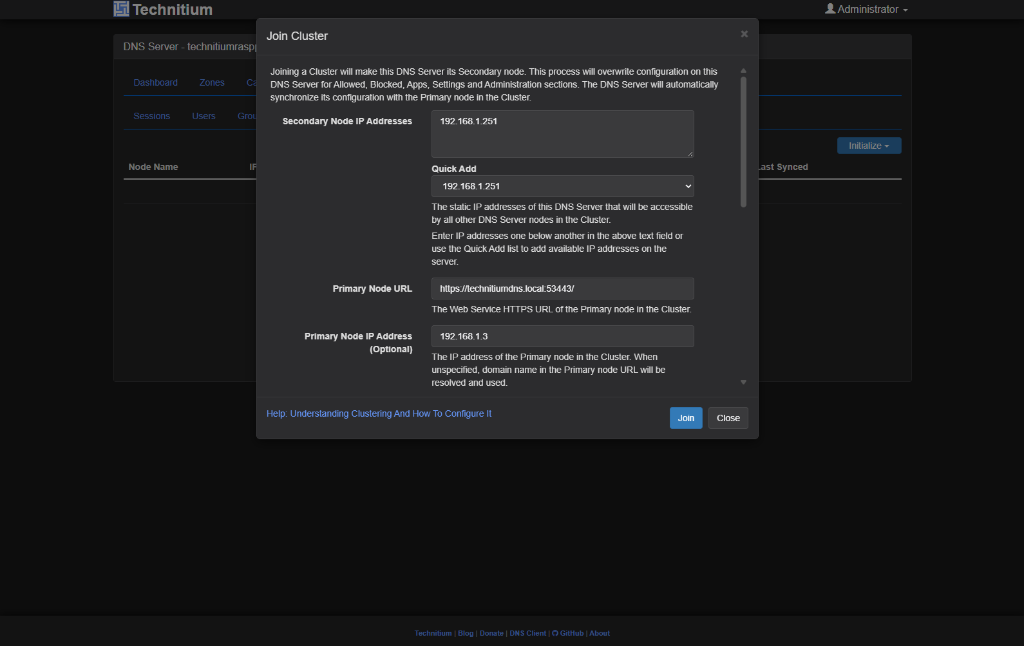Image resolution: width=1024 pixels, height=646 pixels.
Task: Click the Join button
Action: (x=686, y=418)
